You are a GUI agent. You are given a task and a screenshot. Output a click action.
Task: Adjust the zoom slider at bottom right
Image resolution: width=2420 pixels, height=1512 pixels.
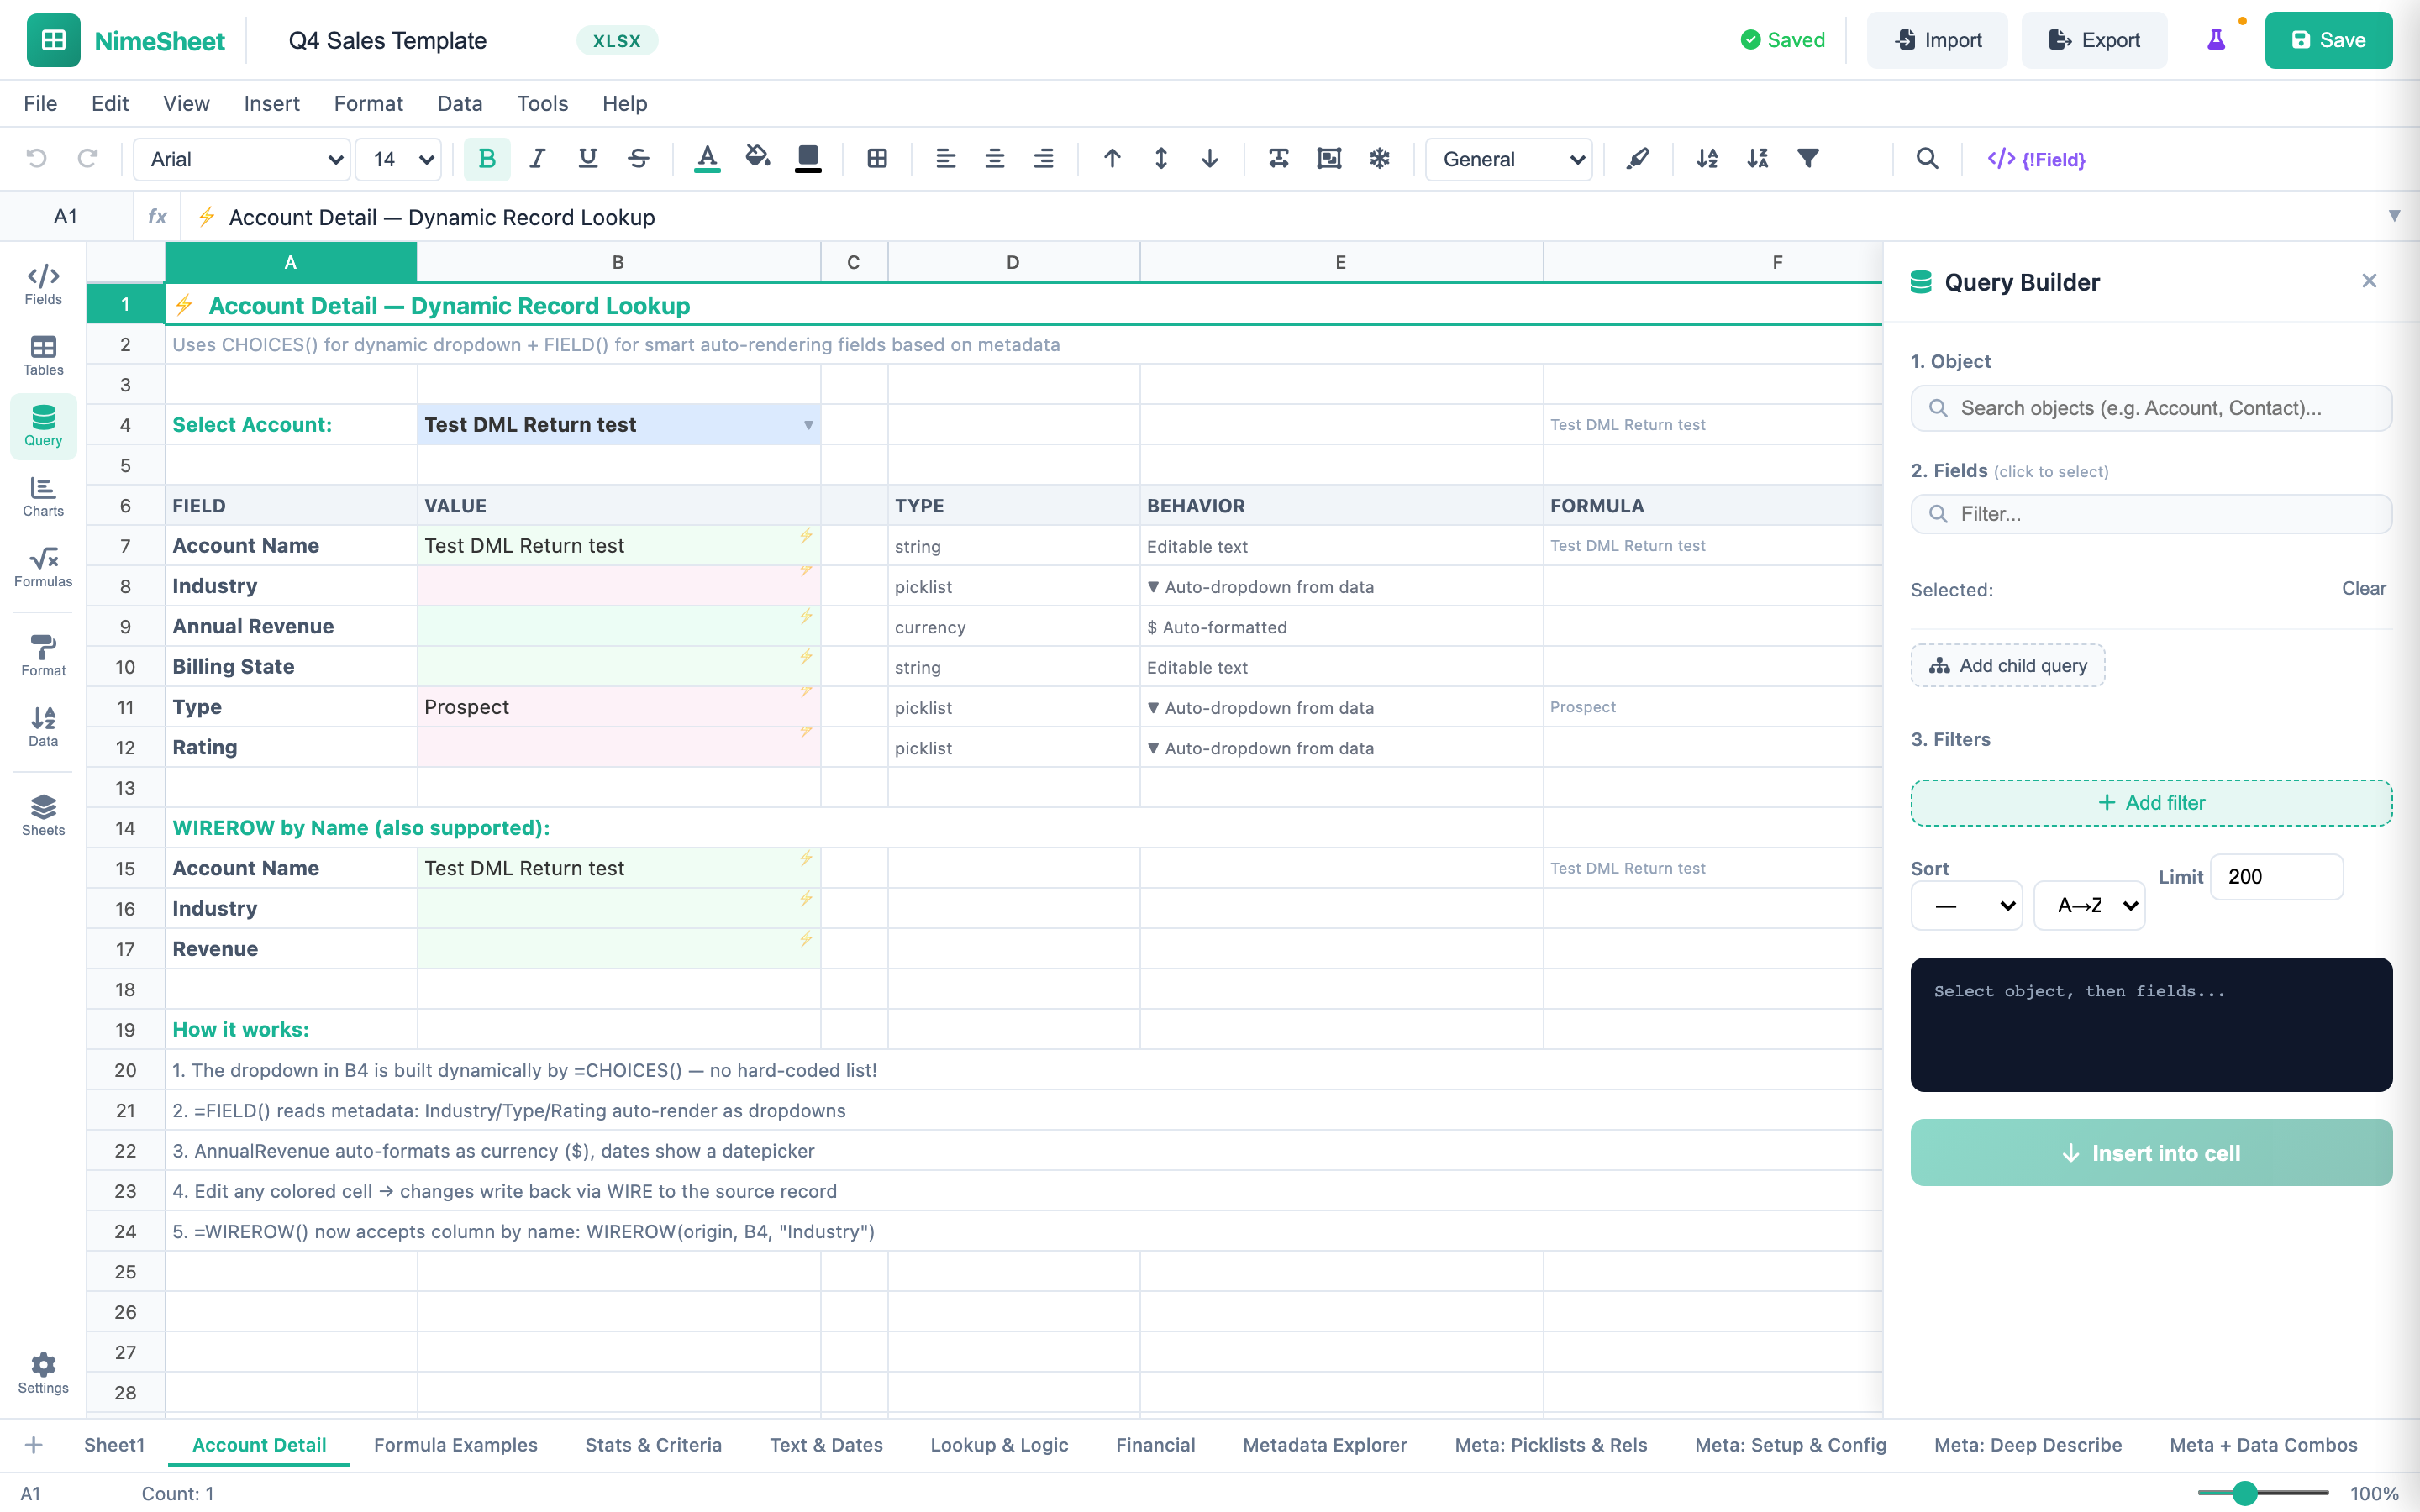point(2246,1493)
